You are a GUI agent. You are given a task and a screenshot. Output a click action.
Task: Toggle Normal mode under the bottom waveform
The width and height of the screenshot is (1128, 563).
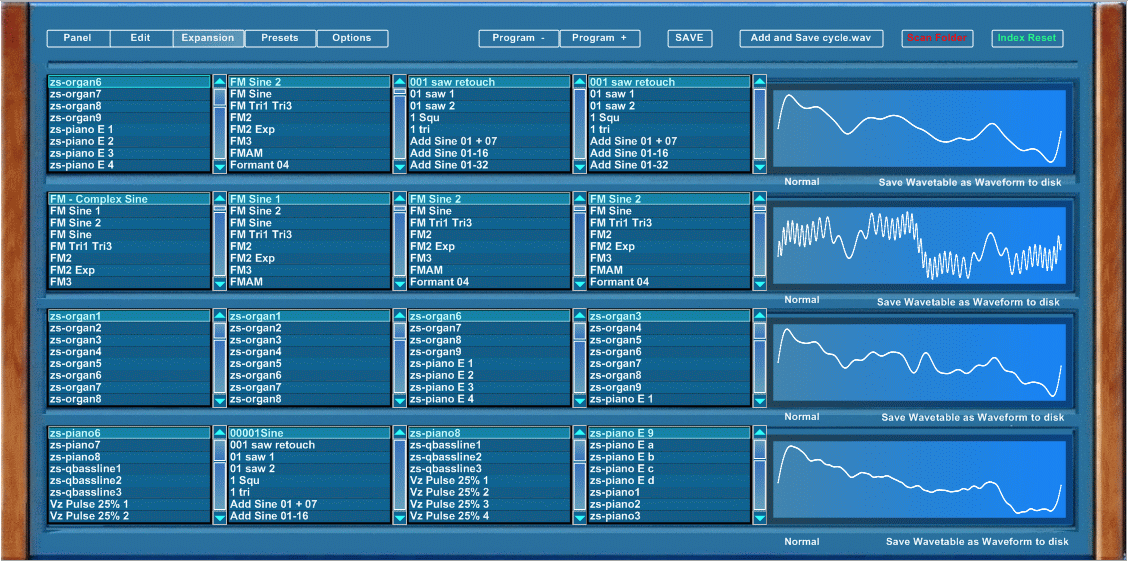tap(801, 541)
